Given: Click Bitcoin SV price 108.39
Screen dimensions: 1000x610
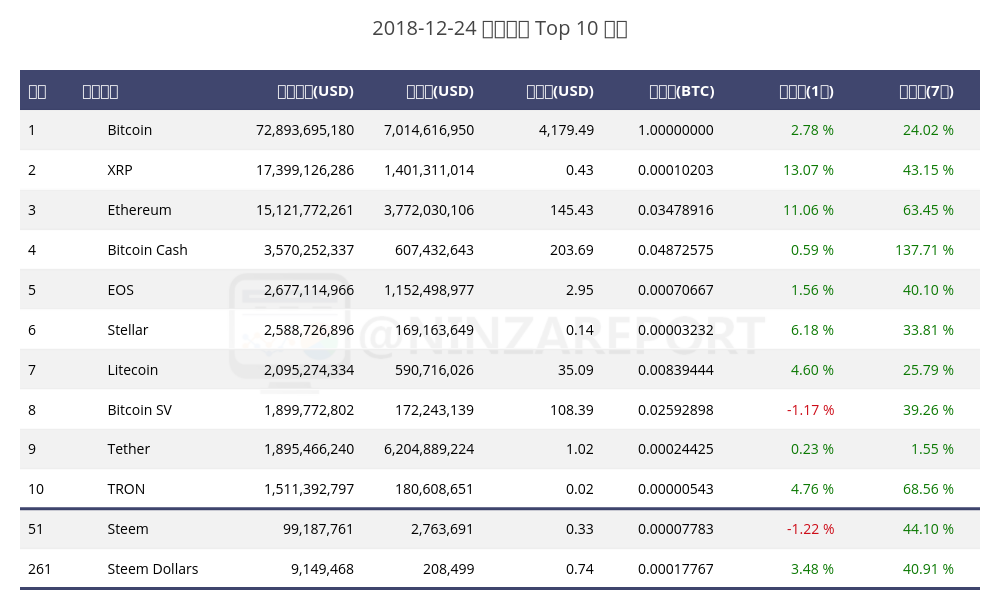Looking at the screenshot, I should pos(571,410).
